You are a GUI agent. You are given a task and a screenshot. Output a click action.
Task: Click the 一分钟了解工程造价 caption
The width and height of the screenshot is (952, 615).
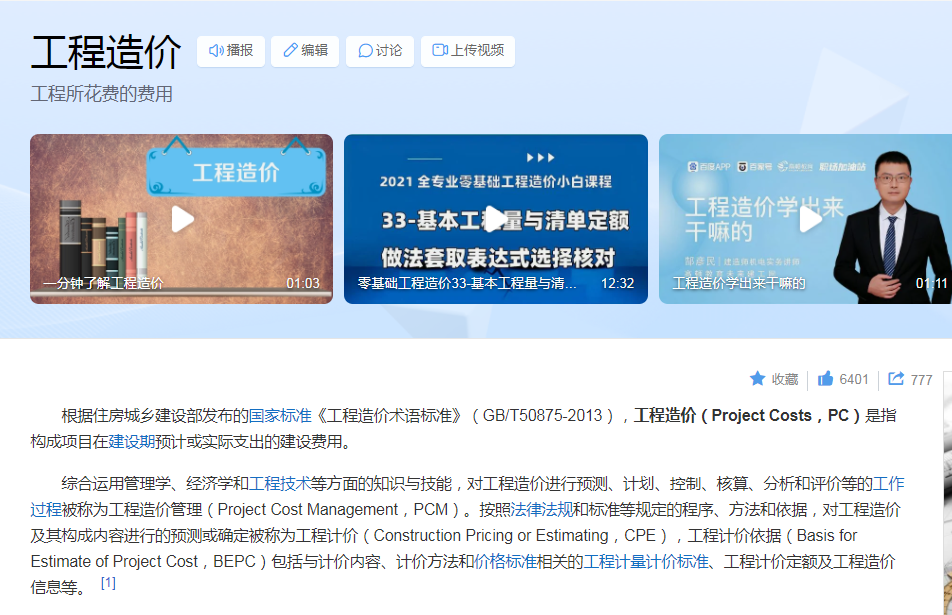103,283
